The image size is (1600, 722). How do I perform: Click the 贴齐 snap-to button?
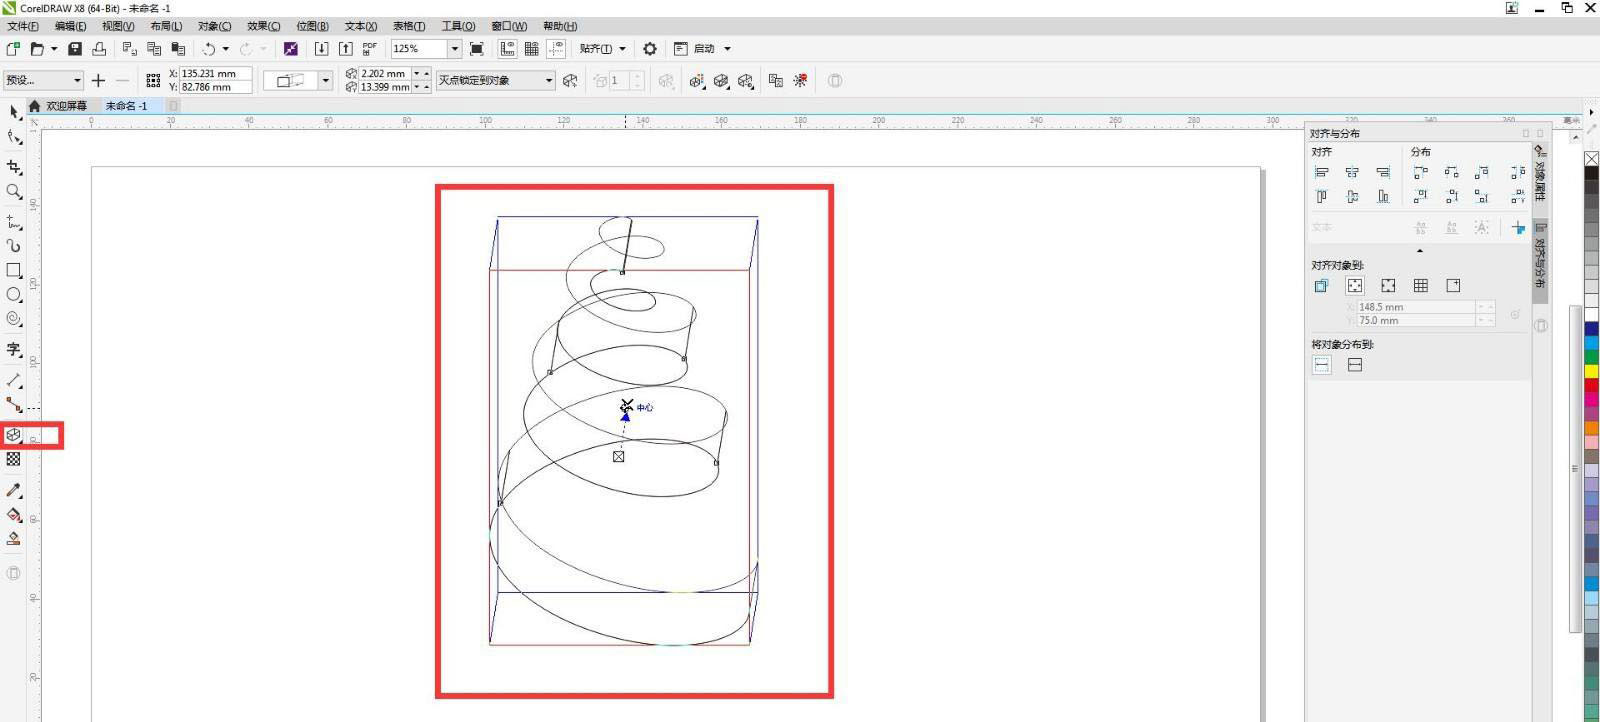coord(602,49)
